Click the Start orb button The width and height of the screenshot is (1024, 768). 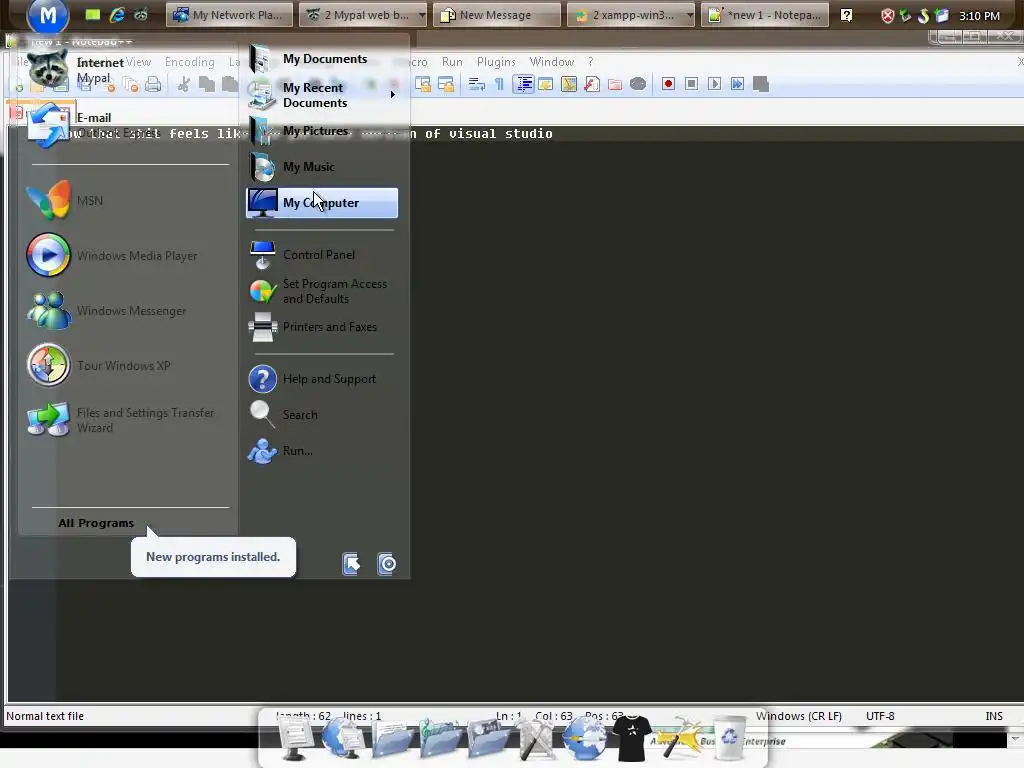[48, 14]
